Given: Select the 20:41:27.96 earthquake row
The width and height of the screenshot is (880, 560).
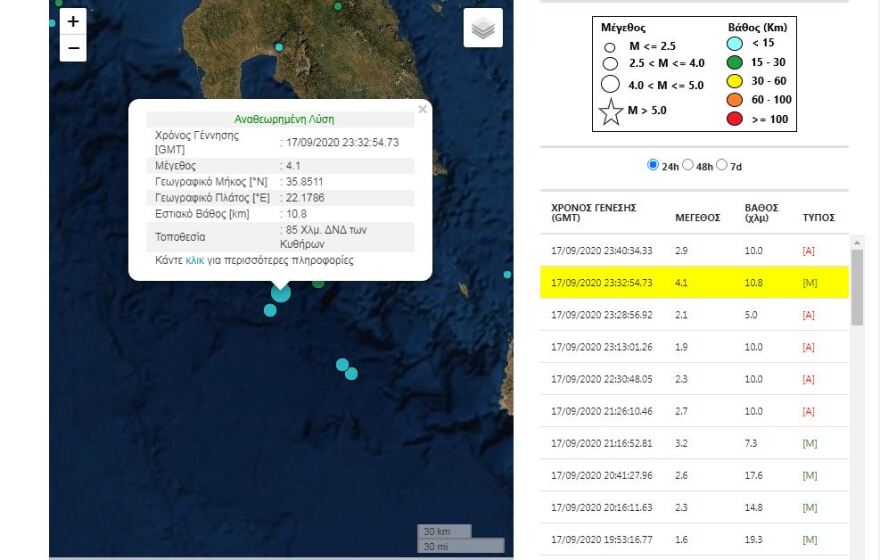Looking at the screenshot, I should (x=694, y=475).
